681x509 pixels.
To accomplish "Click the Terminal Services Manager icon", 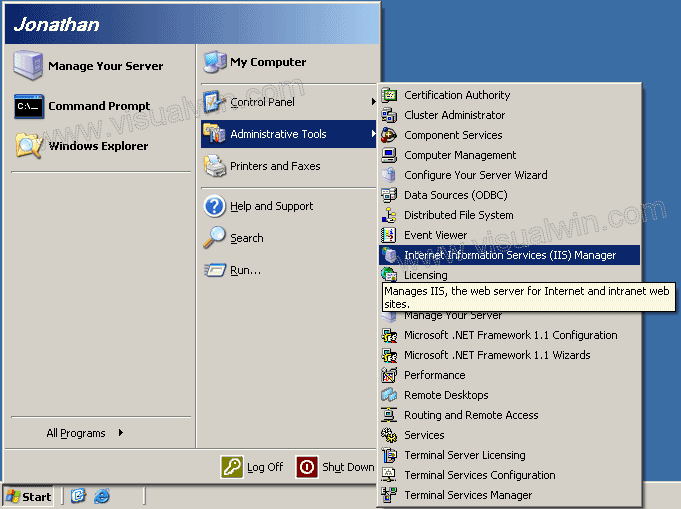I will (x=389, y=495).
